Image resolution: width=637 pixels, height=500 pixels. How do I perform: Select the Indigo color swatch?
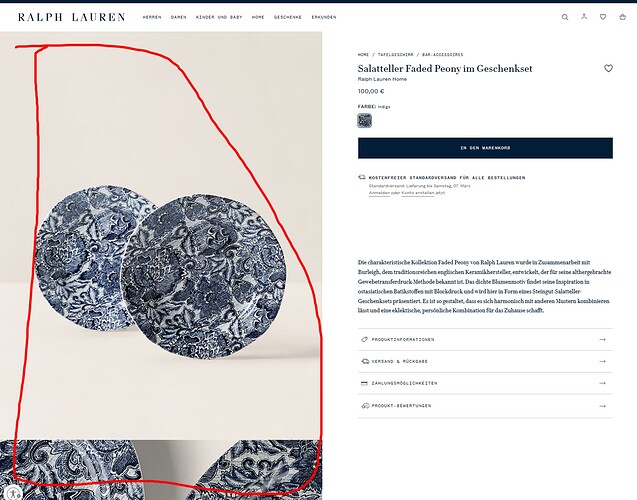pos(364,121)
